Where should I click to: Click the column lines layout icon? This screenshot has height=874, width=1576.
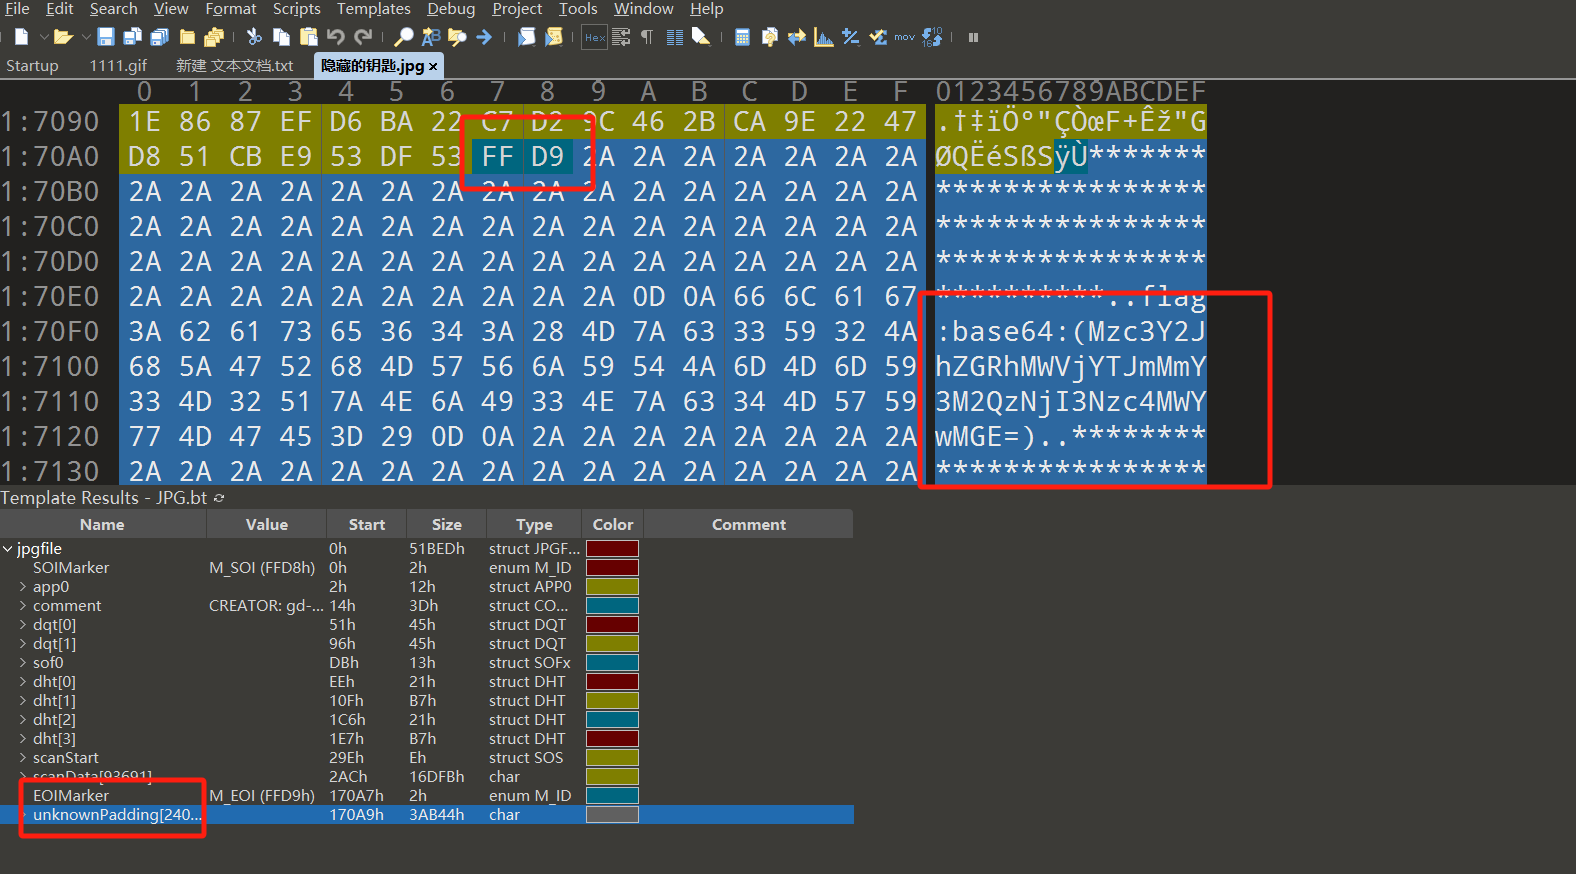[x=675, y=37]
